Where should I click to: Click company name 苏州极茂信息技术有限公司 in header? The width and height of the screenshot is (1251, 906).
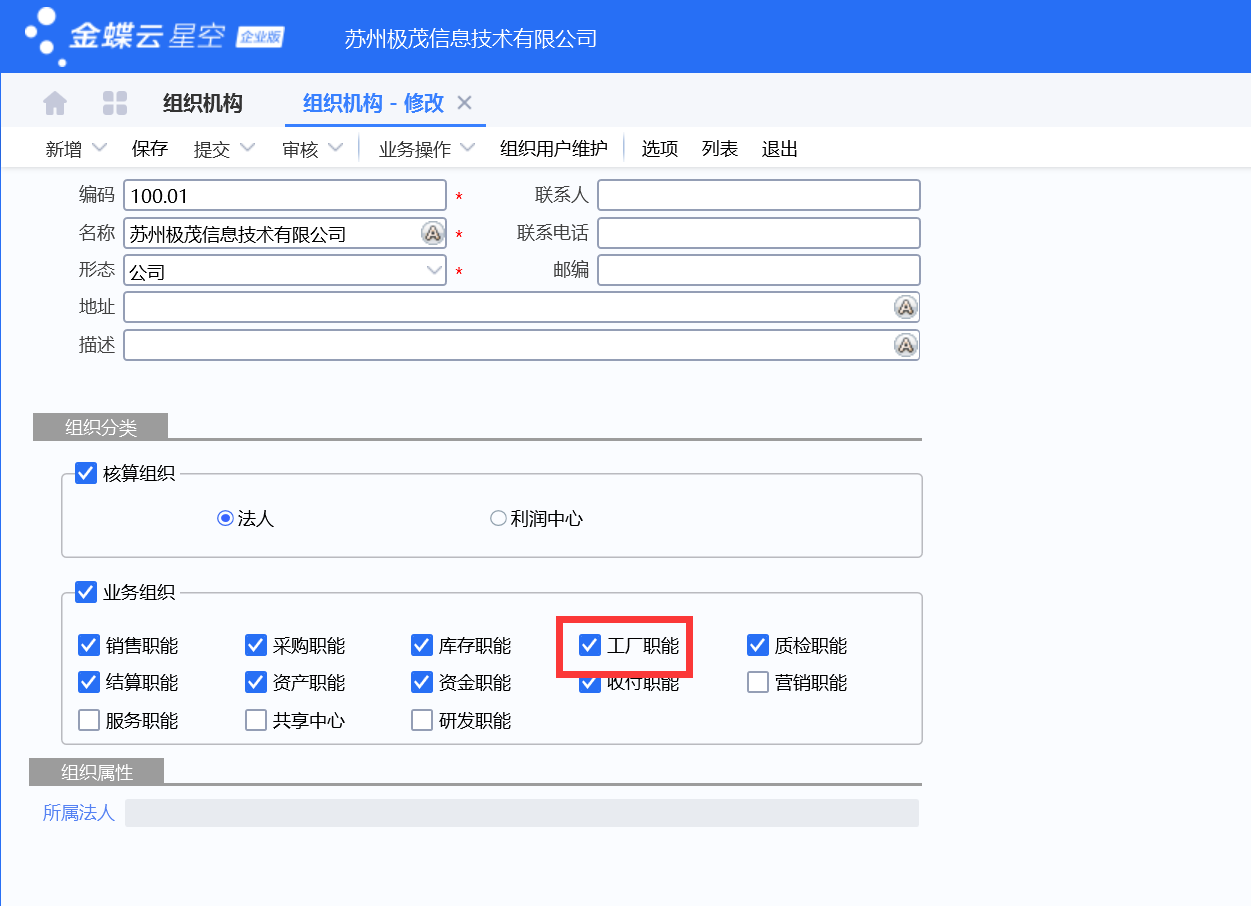tap(471, 39)
